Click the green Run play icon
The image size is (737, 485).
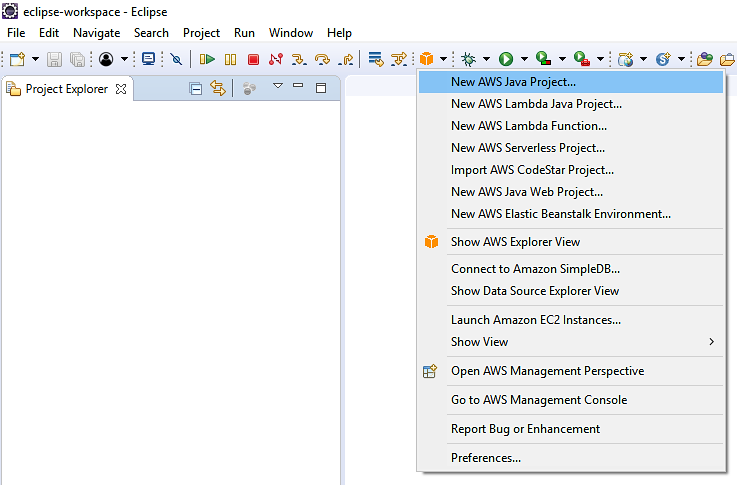click(x=506, y=59)
